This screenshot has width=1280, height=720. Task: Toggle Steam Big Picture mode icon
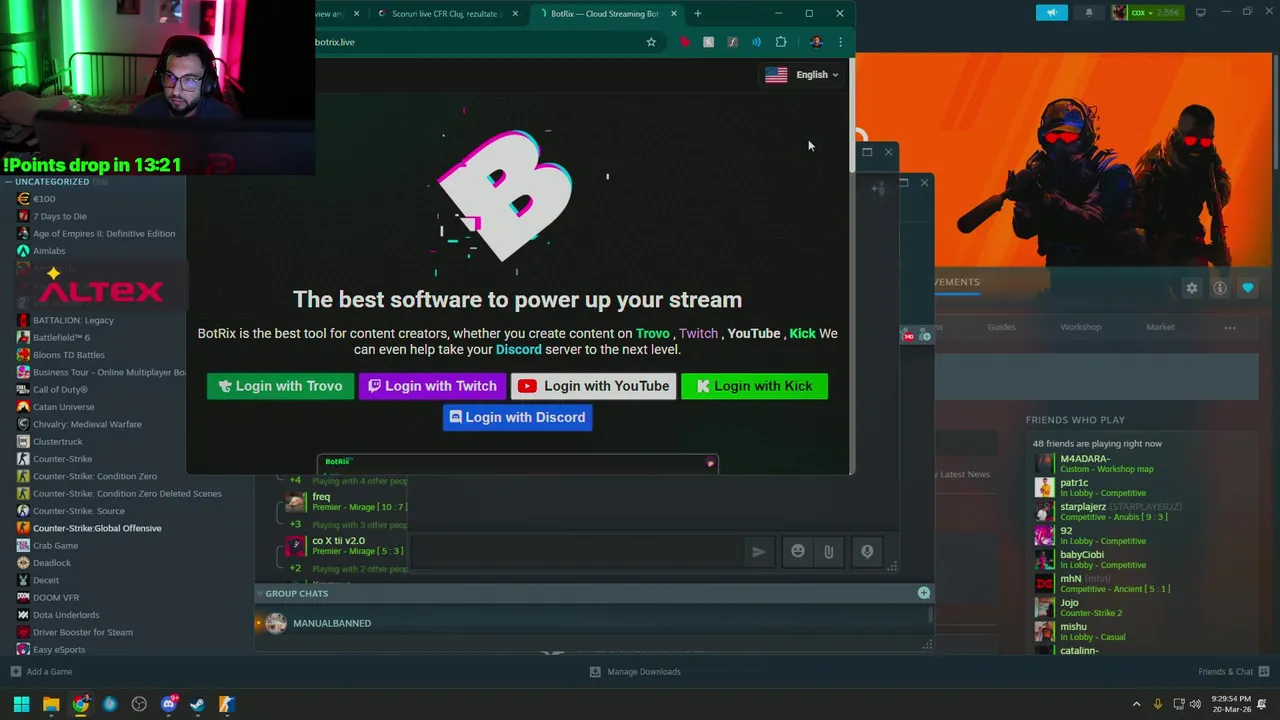1200,12
